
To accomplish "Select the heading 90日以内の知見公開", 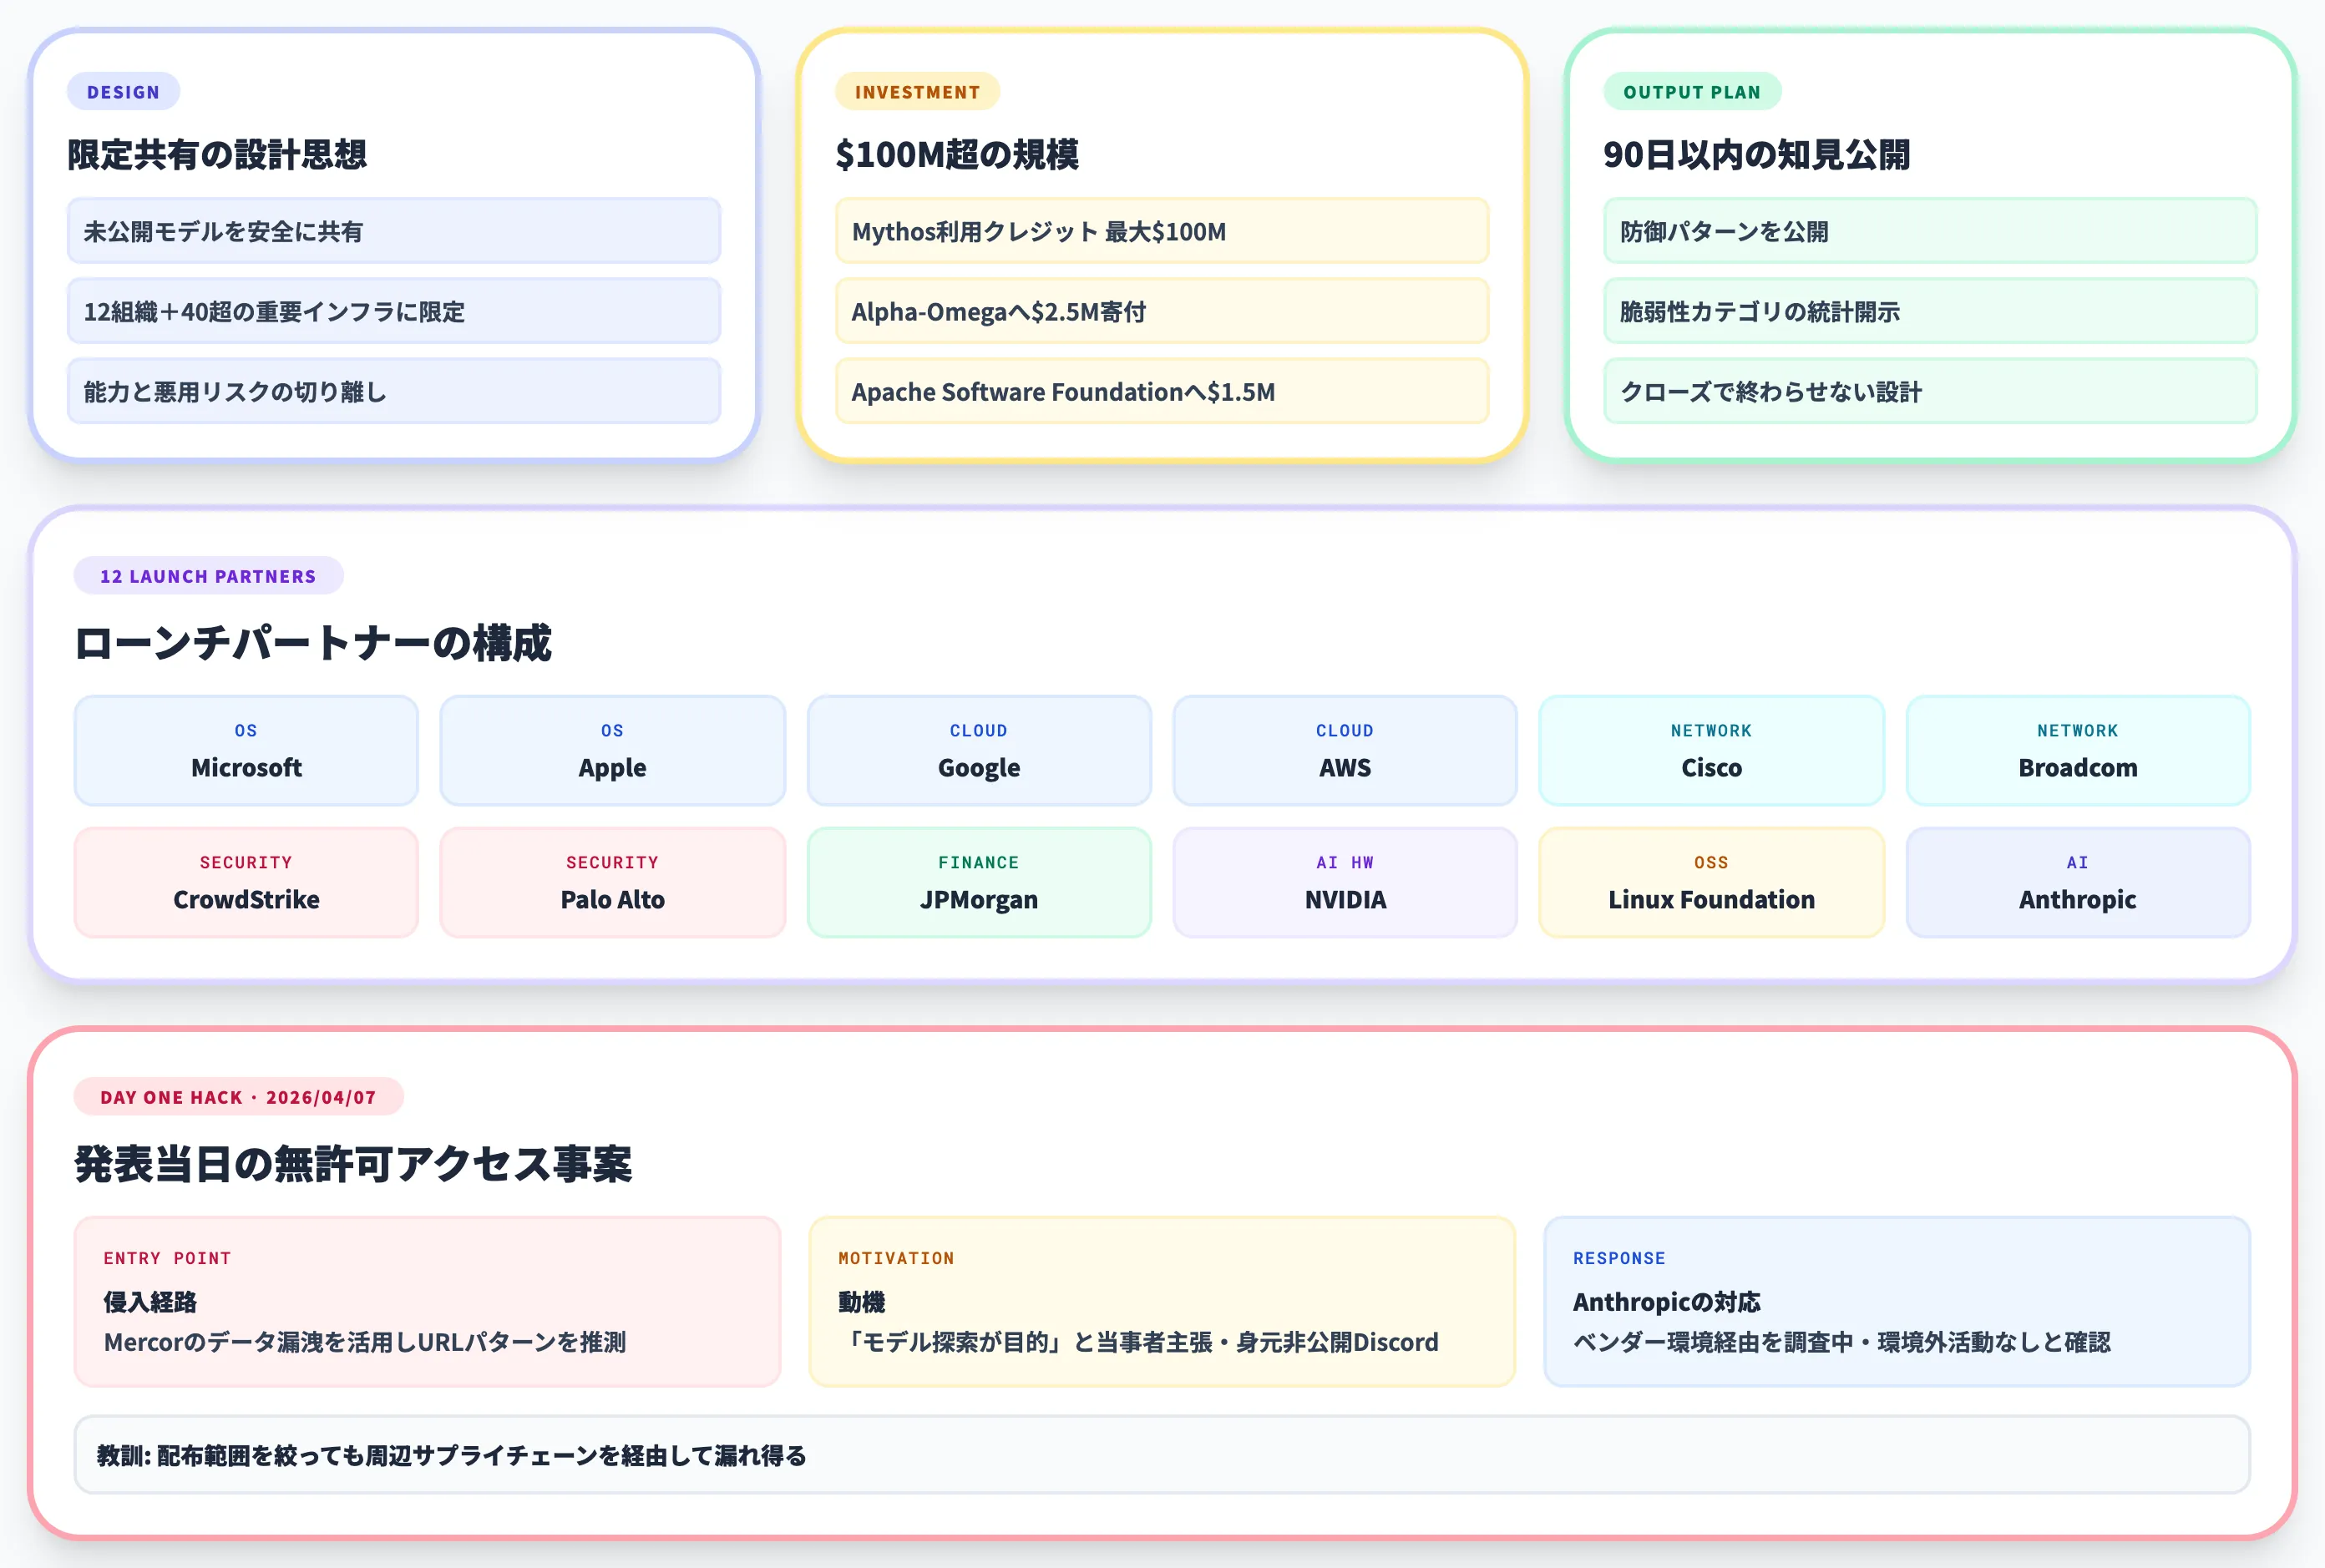I will point(1757,155).
